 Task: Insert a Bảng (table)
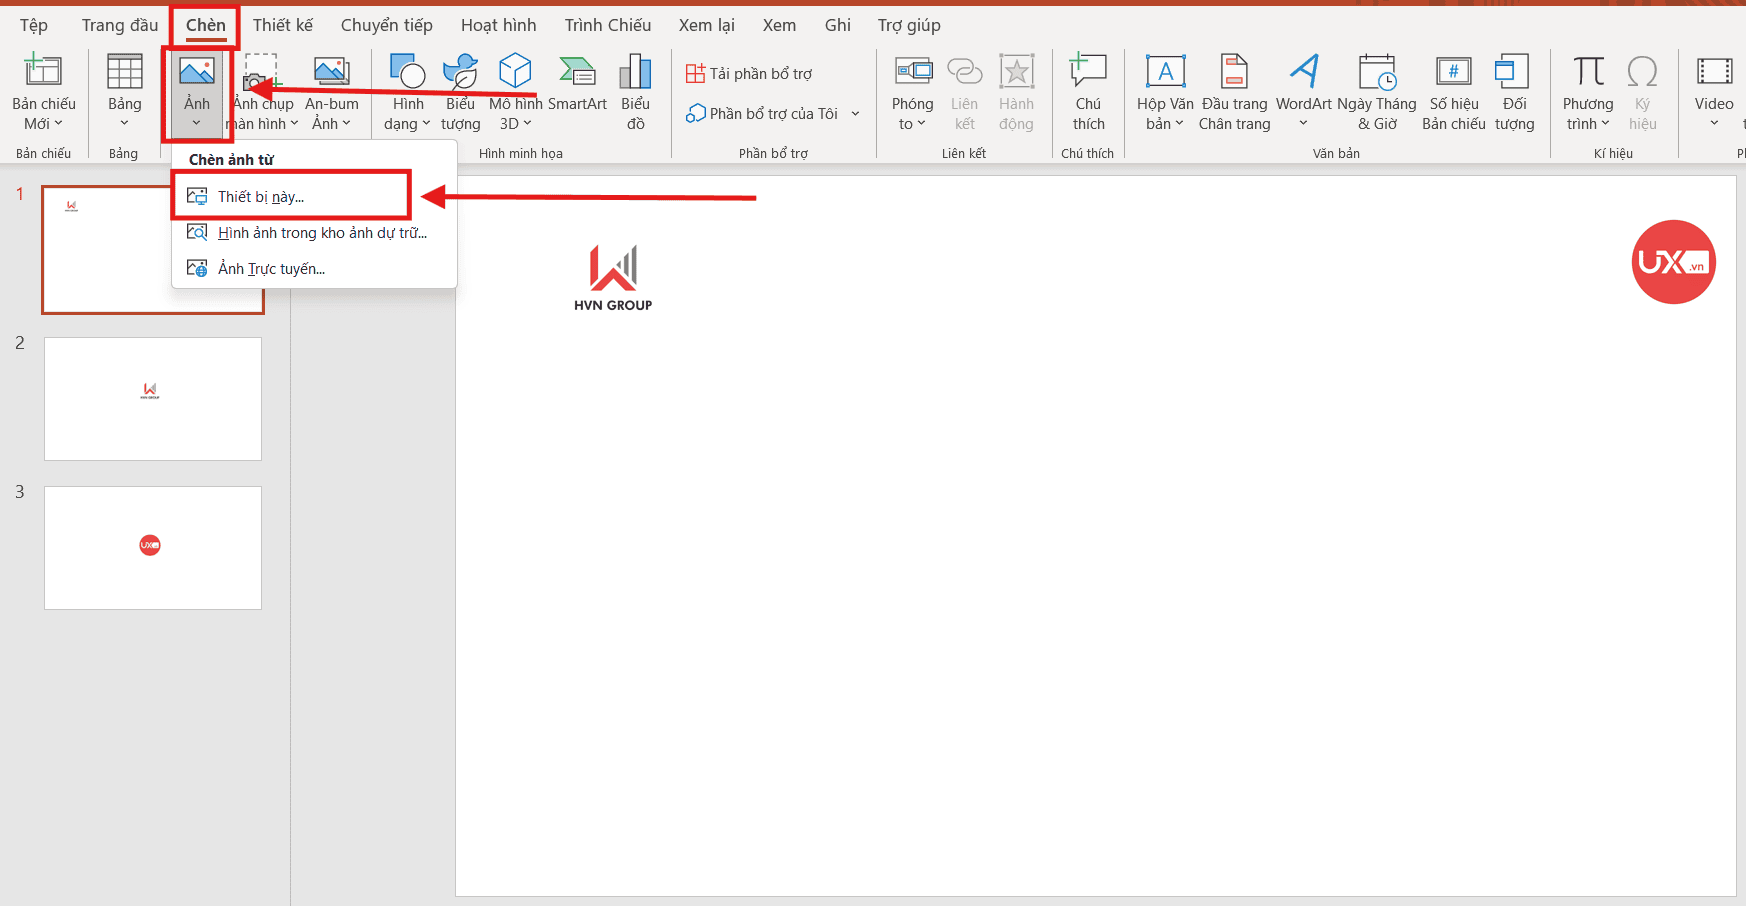[124, 90]
